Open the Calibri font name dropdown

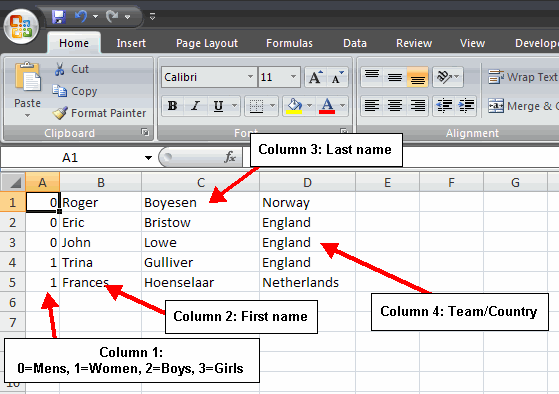pos(250,77)
